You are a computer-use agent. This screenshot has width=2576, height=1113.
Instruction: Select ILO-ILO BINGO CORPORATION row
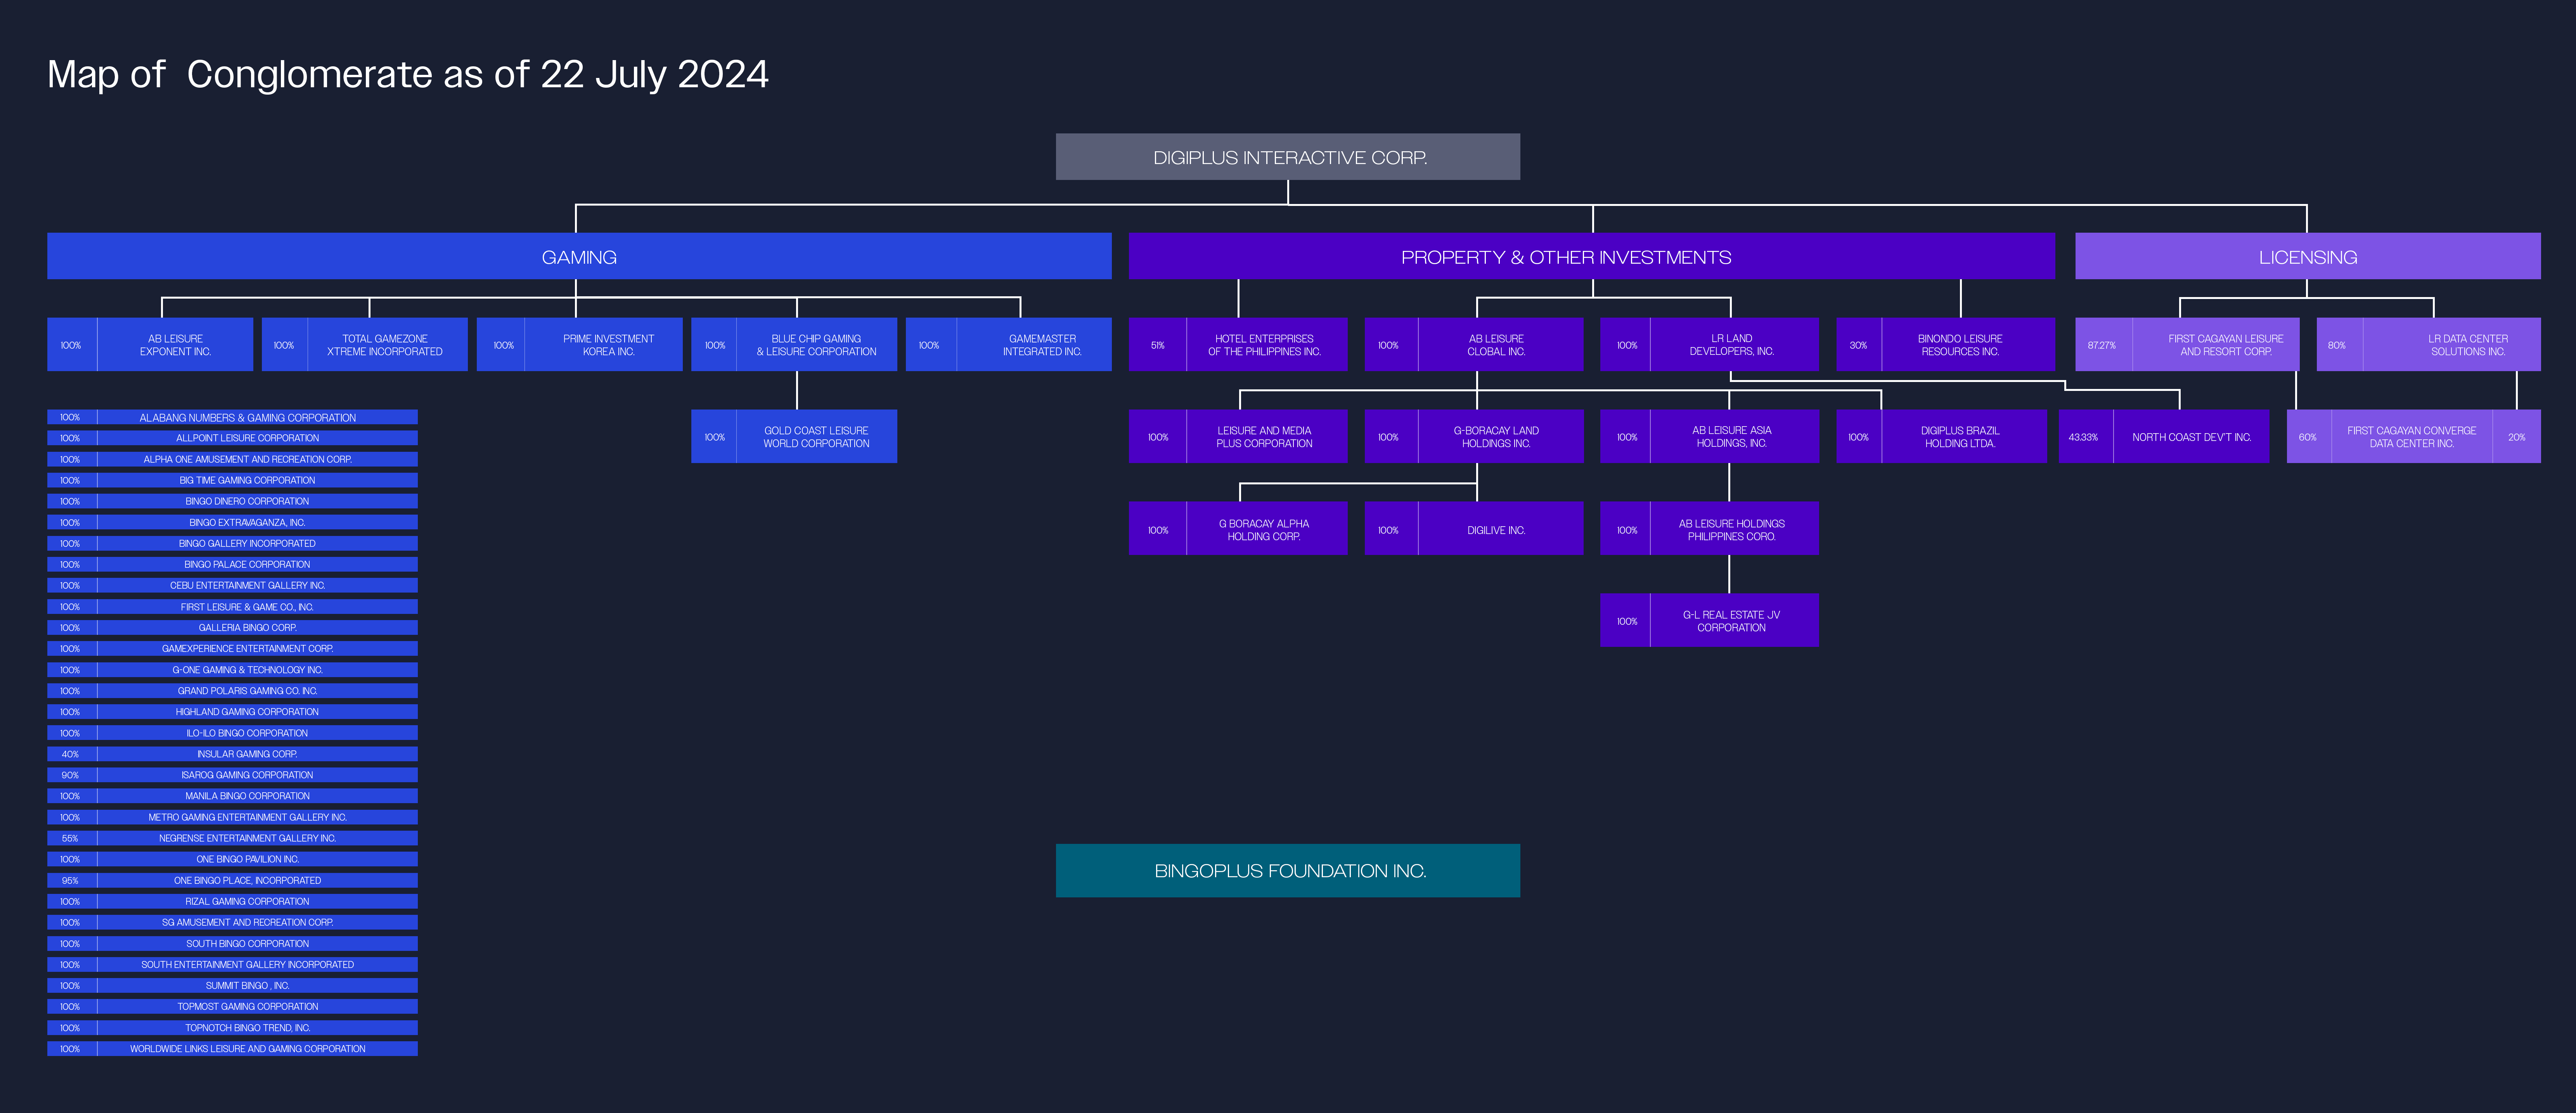click(232, 733)
